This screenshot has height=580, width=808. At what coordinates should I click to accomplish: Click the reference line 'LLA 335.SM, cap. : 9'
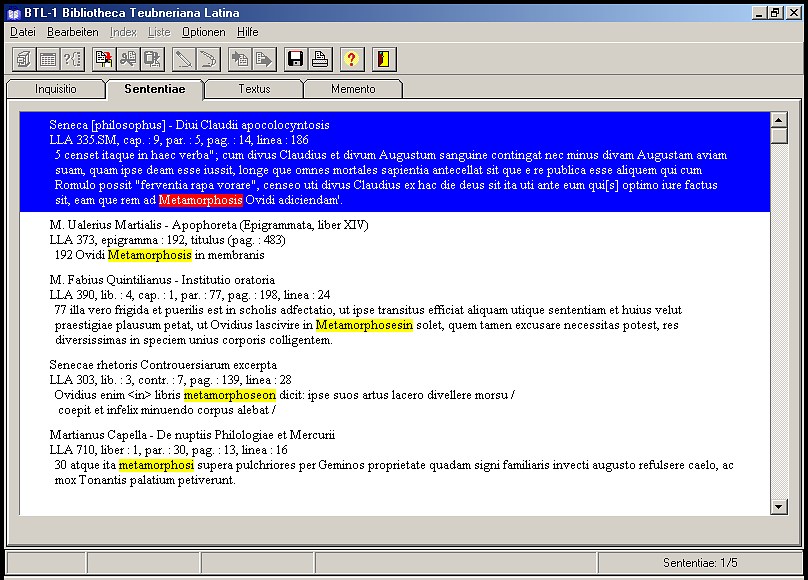[179, 140]
